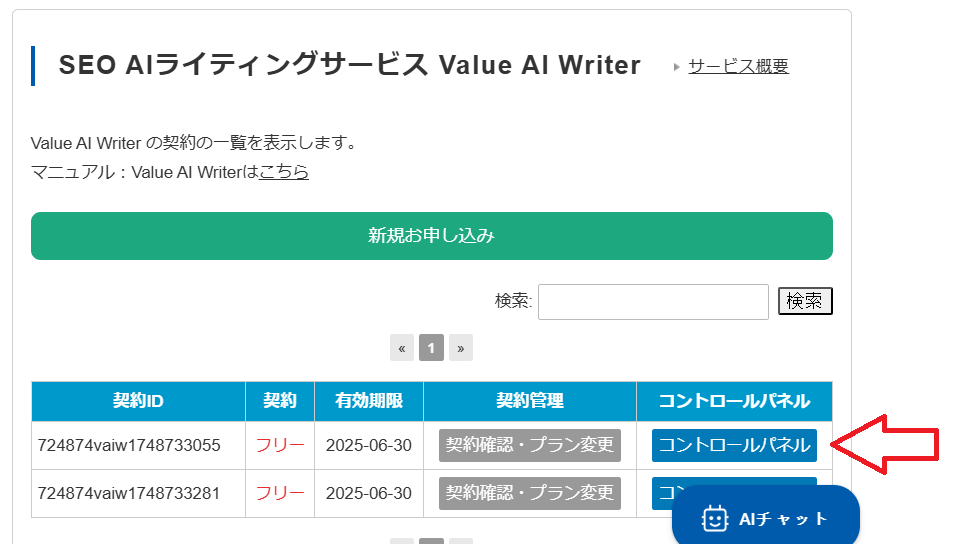
Task: Focus the 検索 input field
Action: pyautogui.click(x=653, y=302)
